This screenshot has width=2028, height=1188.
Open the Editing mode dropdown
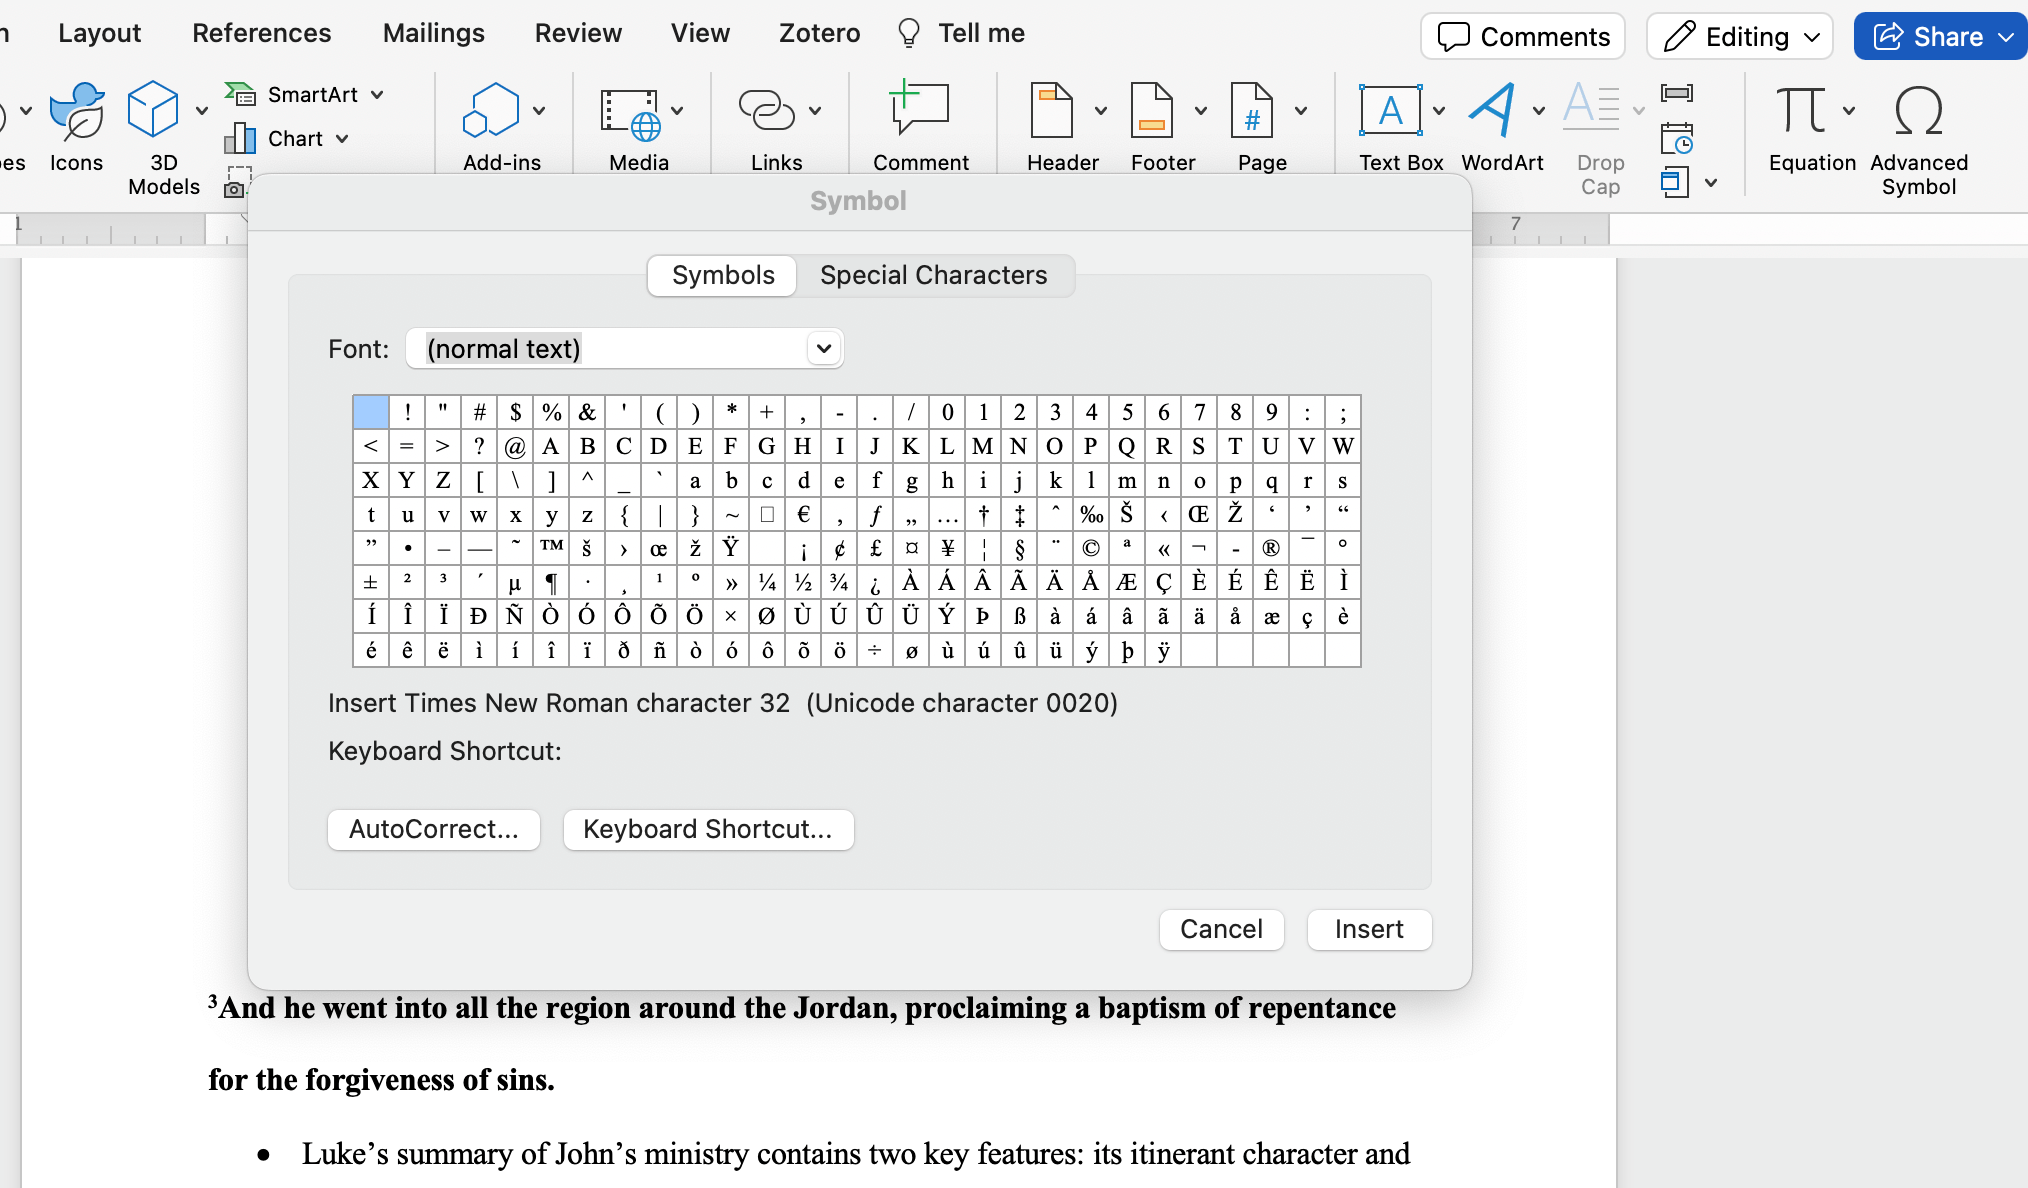[x=1740, y=37]
